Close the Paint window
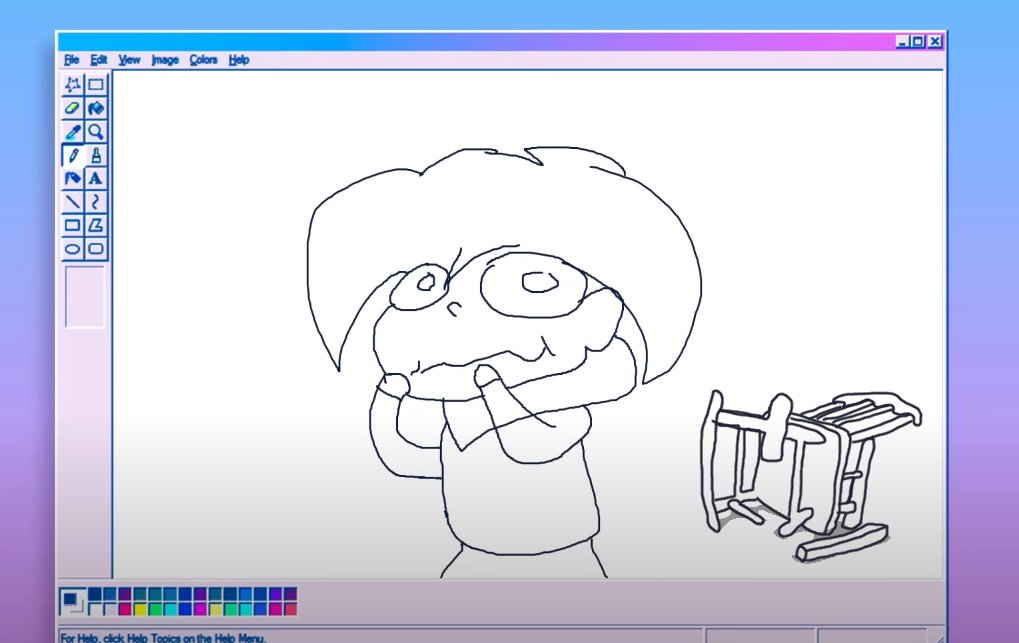1019x643 pixels. click(935, 42)
